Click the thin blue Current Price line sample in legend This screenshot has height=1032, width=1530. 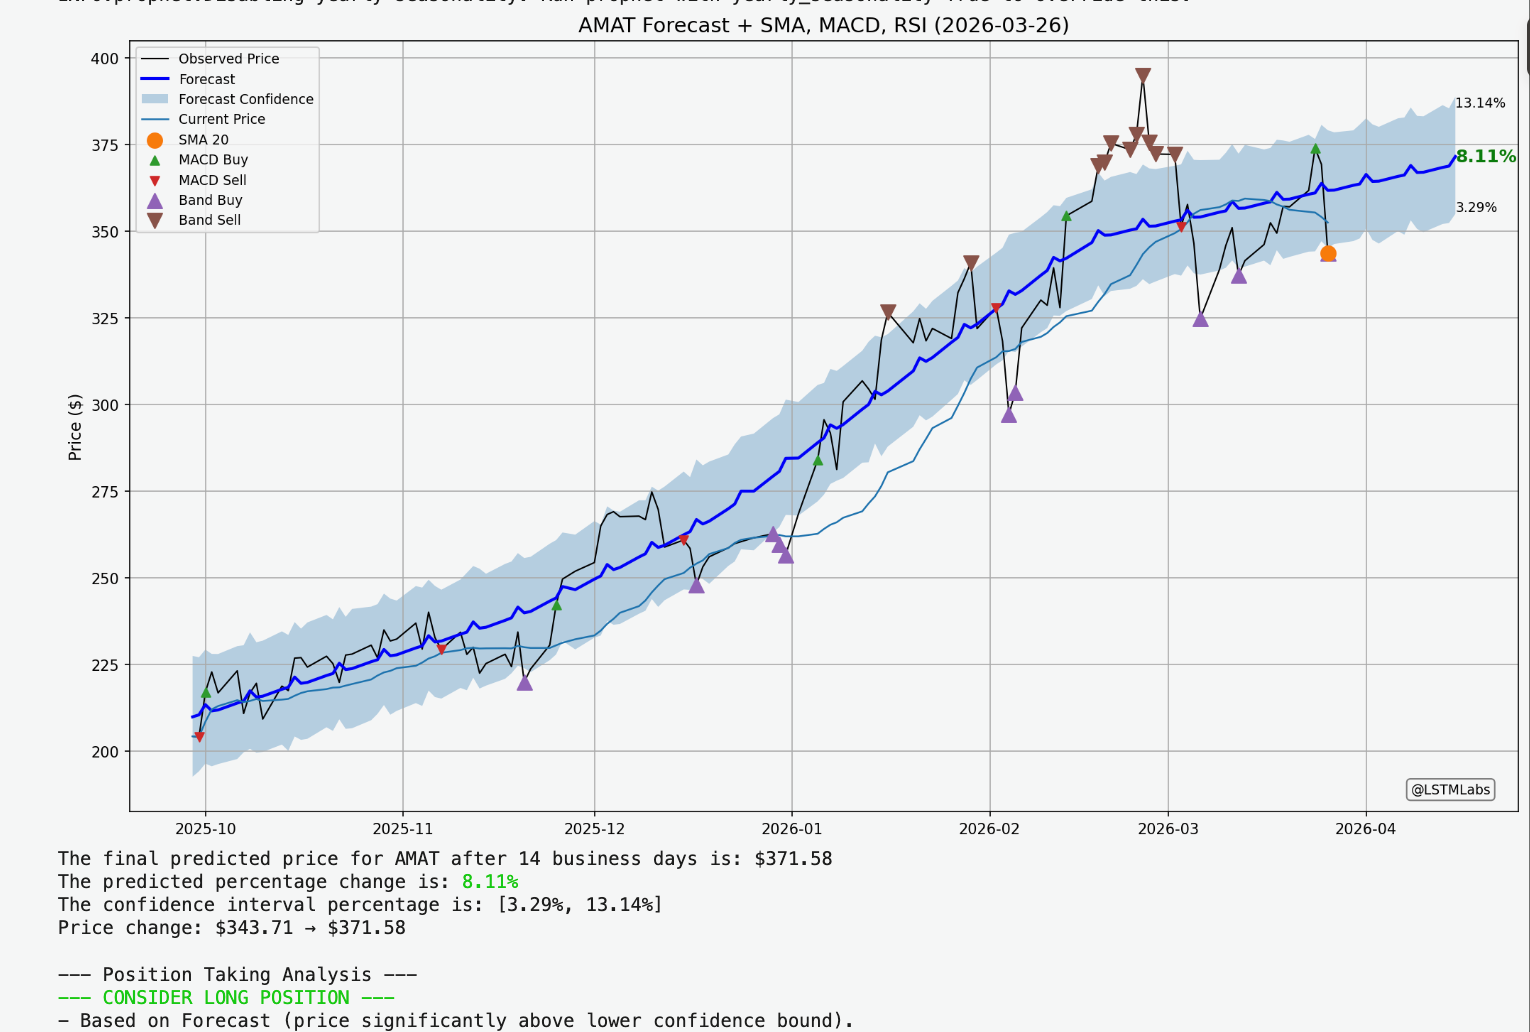click(x=155, y=119)
